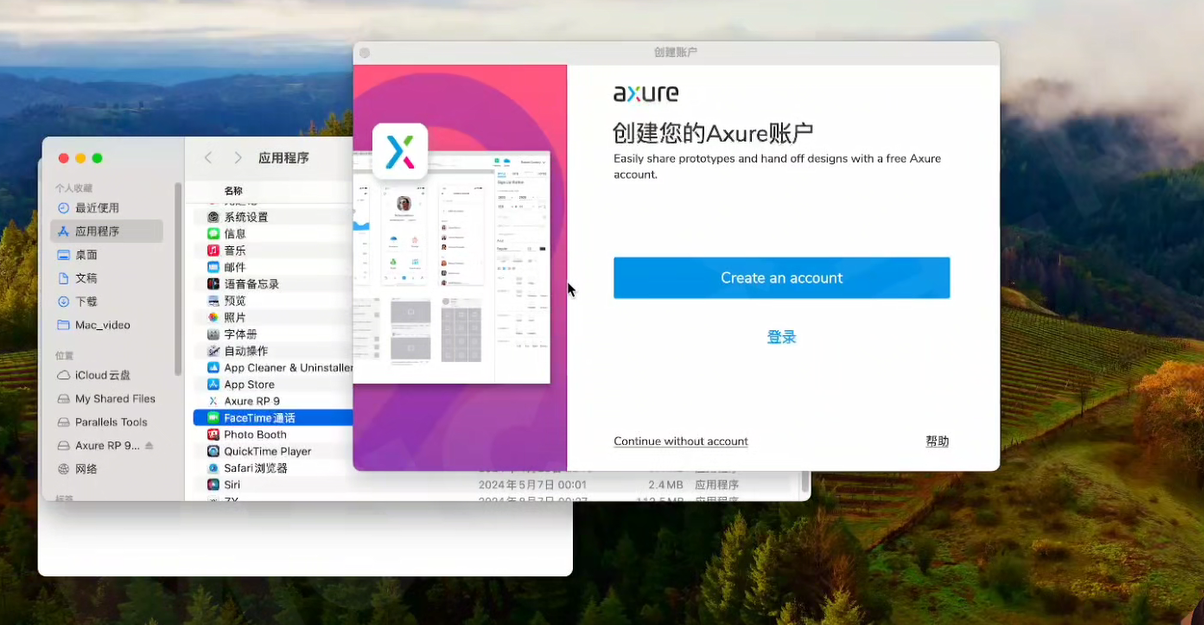
Task: Select App Cleaner & Uninstaller icon
Action: point(213,367)
